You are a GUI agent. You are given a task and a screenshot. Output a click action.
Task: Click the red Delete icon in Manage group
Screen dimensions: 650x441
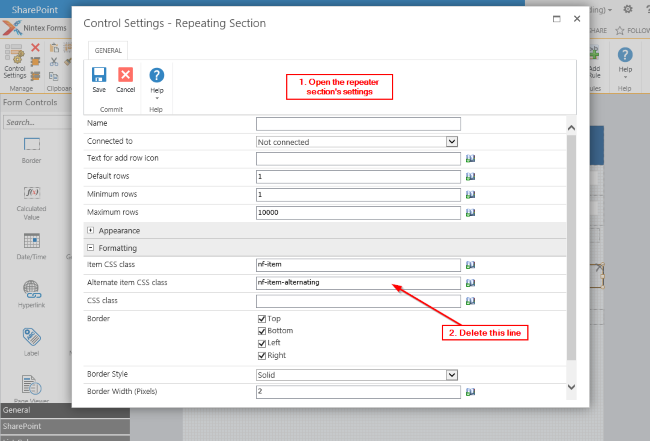36,48
